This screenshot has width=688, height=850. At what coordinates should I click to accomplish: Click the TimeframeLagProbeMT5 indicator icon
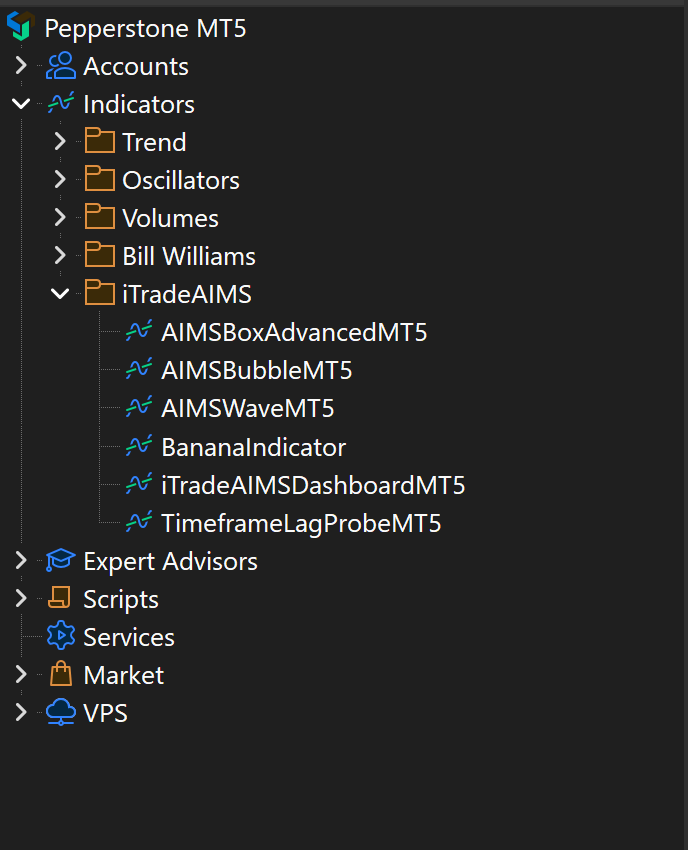coord(139,521)
